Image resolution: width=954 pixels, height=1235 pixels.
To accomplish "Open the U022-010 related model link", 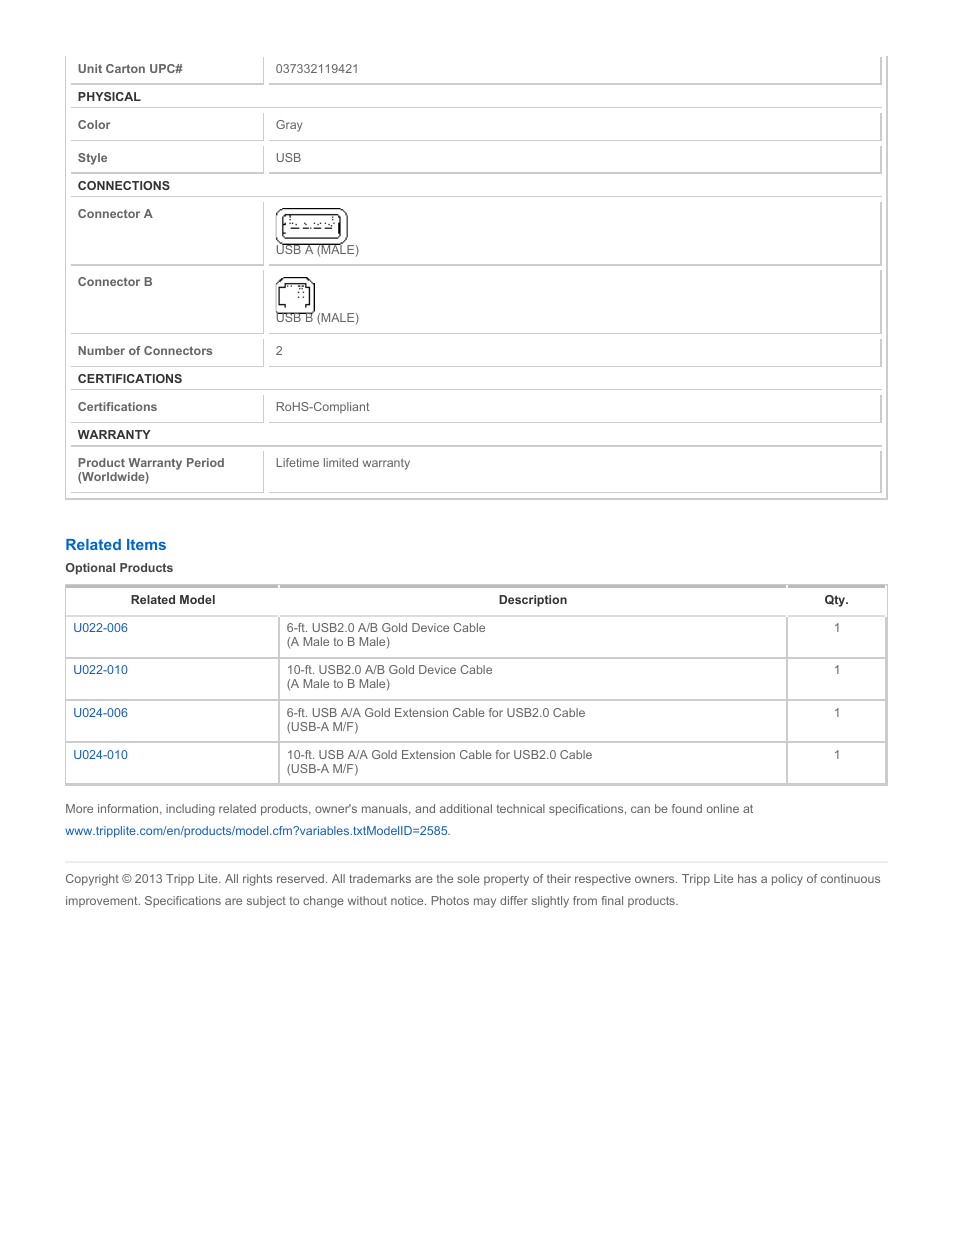I will click(100, 670).
